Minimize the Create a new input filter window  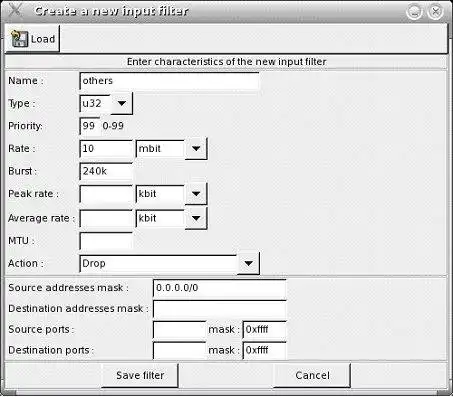(x=414, y=12)
